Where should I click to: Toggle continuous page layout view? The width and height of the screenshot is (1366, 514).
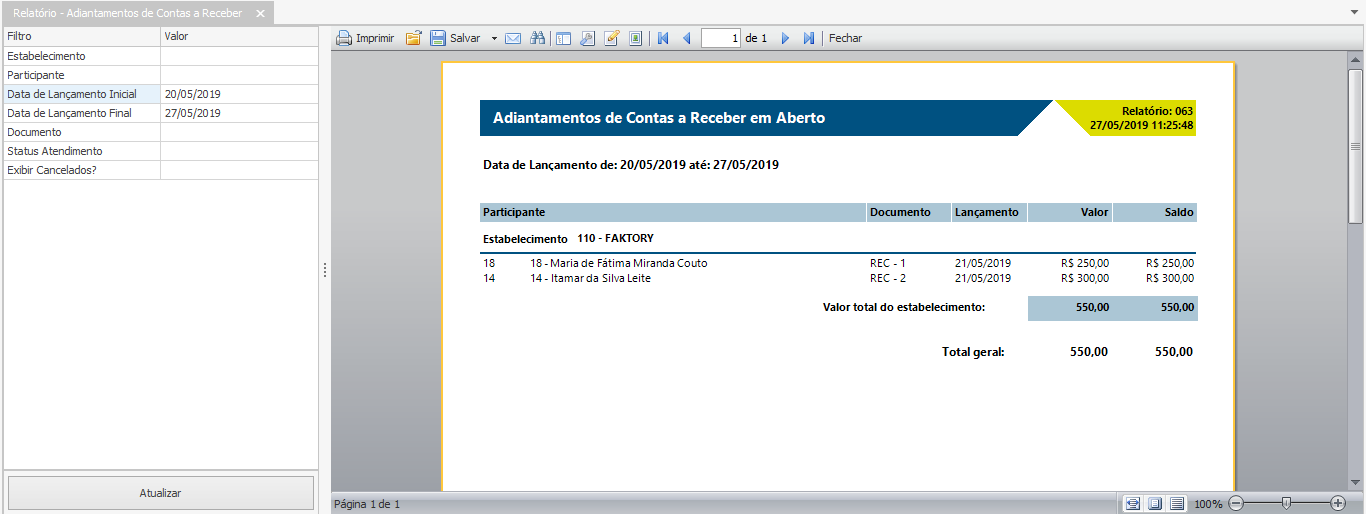pos(1177,503)
